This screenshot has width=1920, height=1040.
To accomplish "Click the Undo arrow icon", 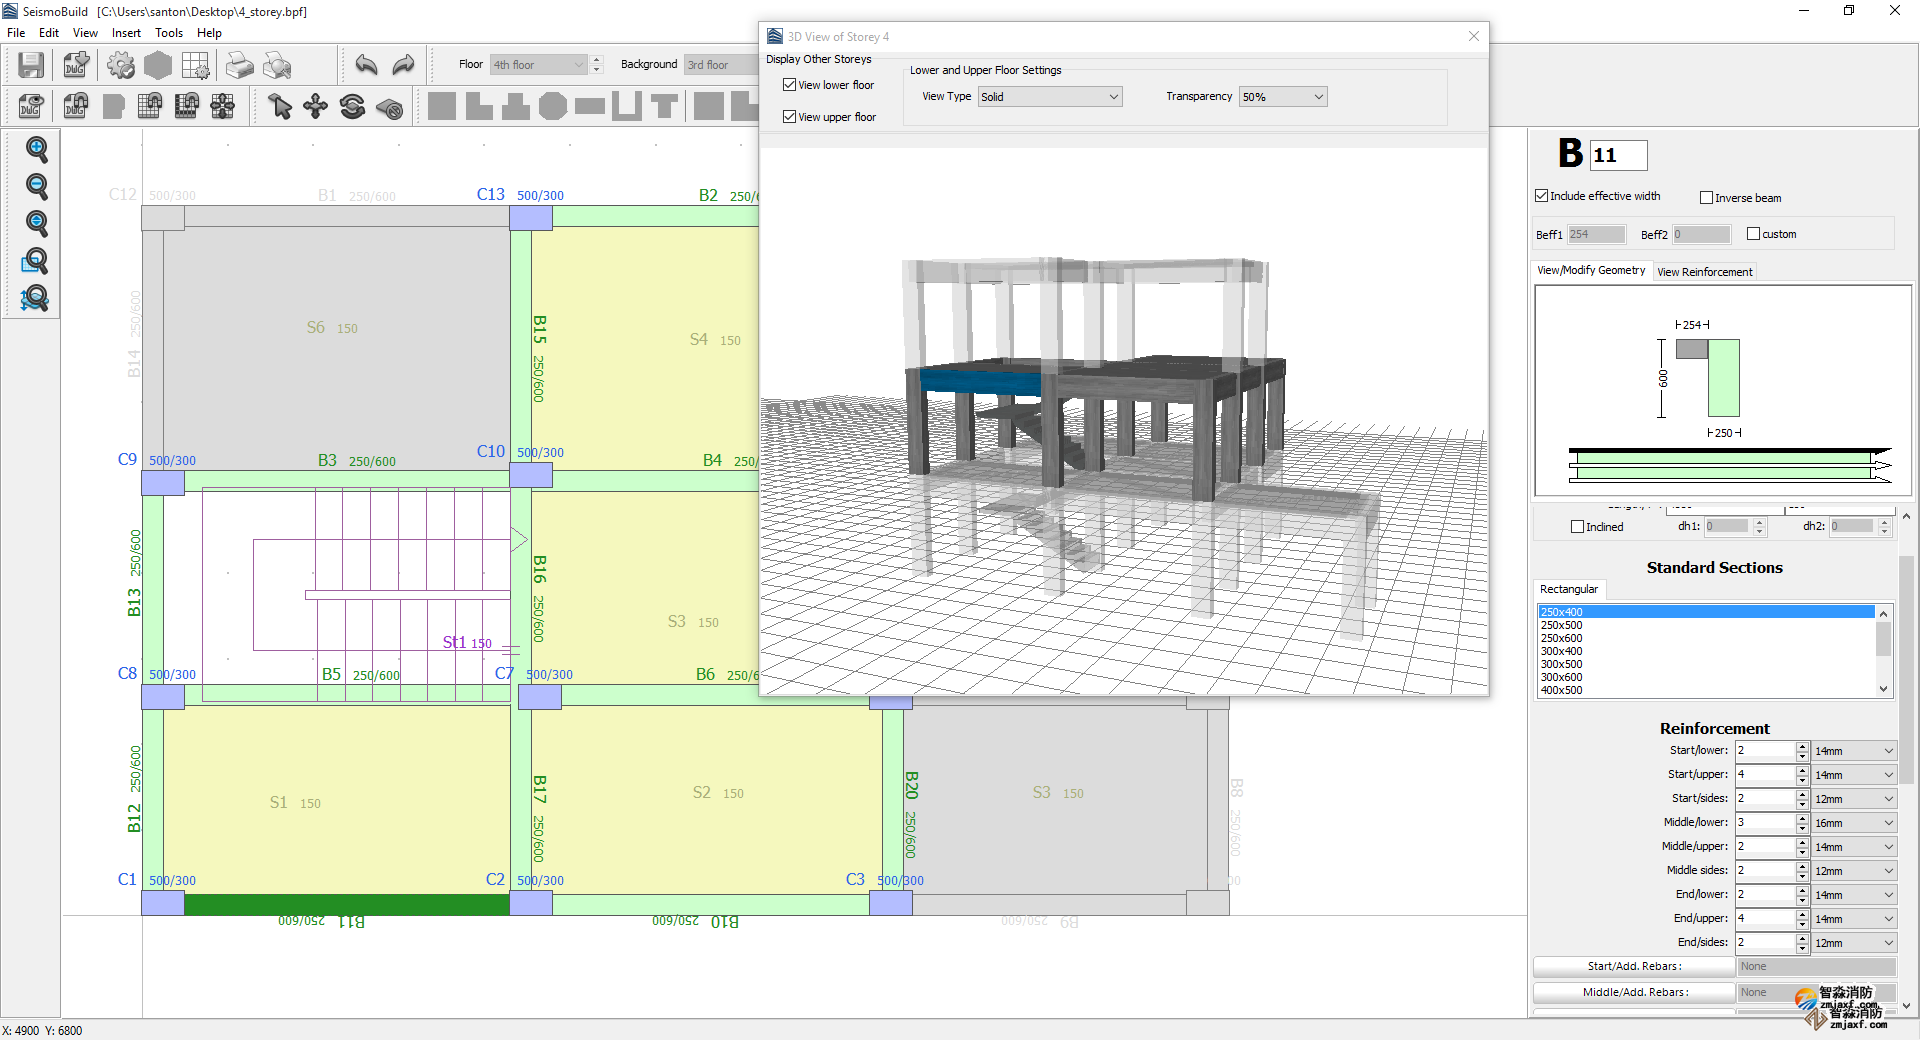I will point(366,66).
